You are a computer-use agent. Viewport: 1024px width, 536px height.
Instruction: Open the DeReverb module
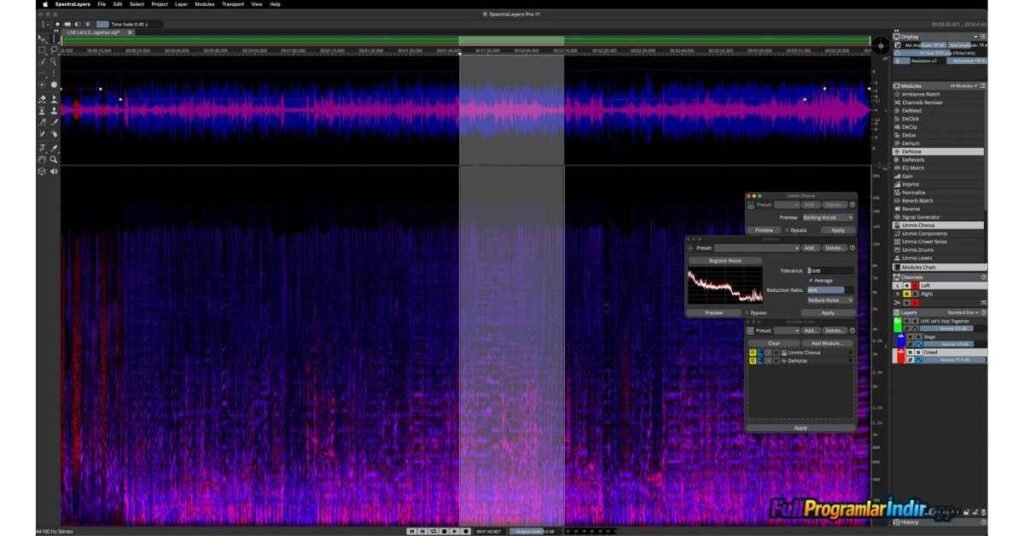[x=938, y=160]
